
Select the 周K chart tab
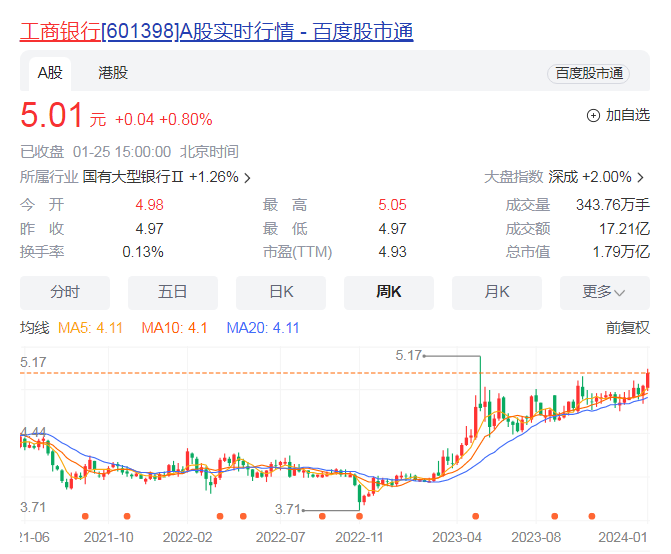[x=389, y=293]
